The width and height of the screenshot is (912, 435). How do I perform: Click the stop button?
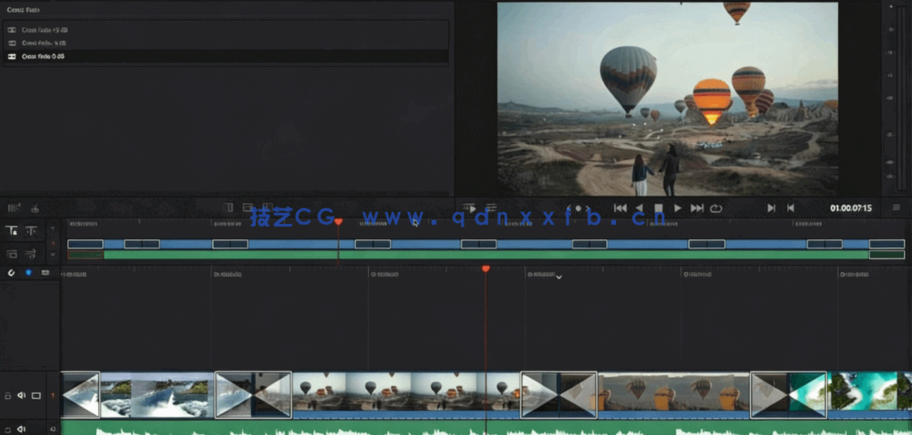pyautogui.click(x=658, y=208)
